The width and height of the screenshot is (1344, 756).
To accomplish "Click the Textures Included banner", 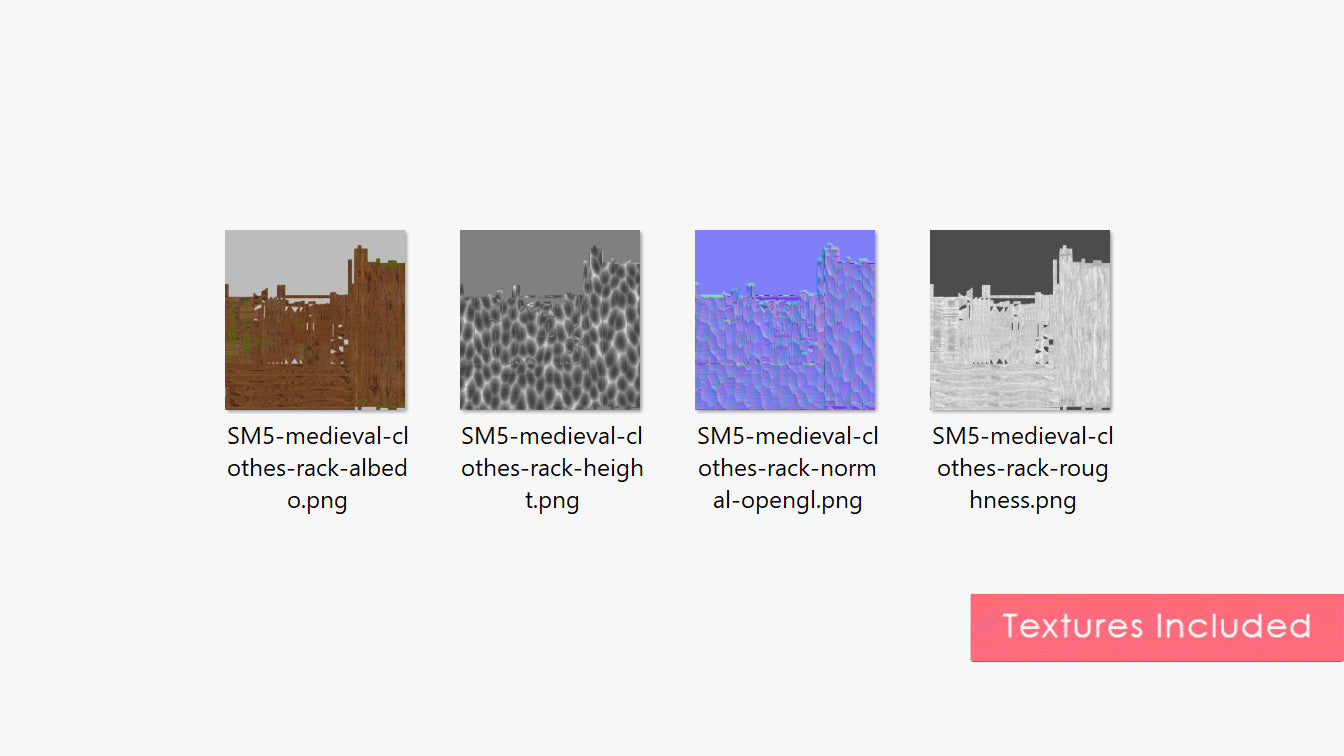I will [1156, 627].
